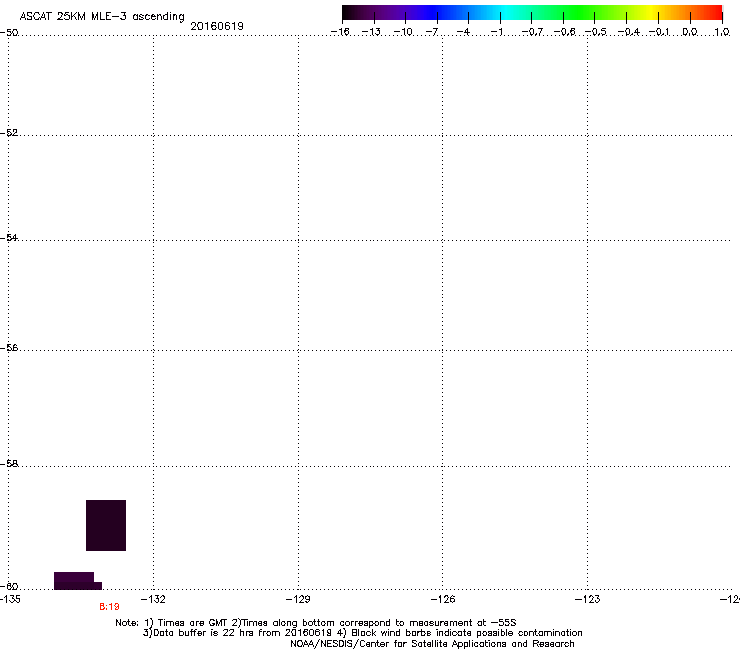The image size is (740, 650).
Task: Click longitude axis label -132
Action: [154, 599]
